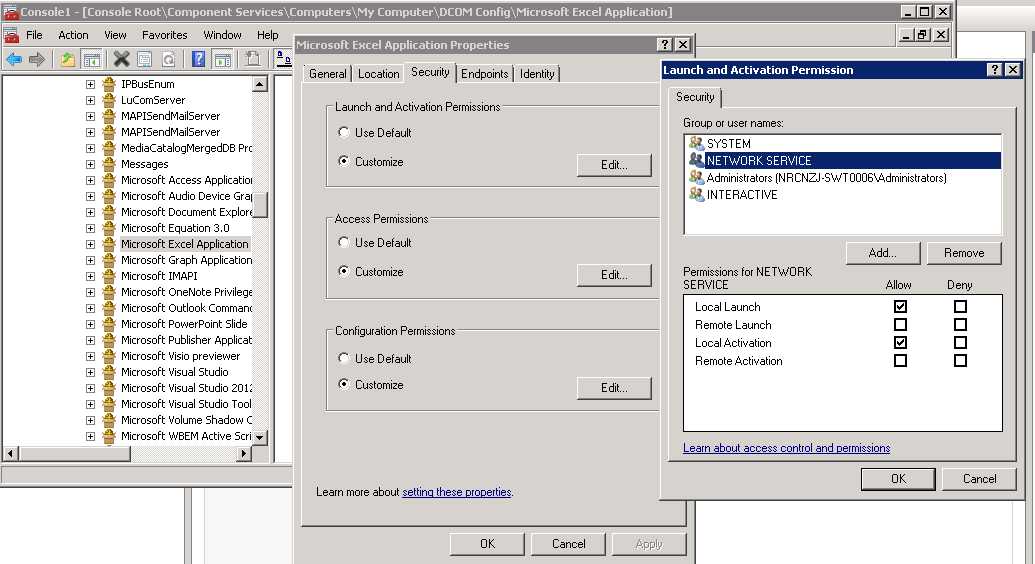Expand the Microsoft Visio previewer node
1035x564 pixels.
coord(90,356)
